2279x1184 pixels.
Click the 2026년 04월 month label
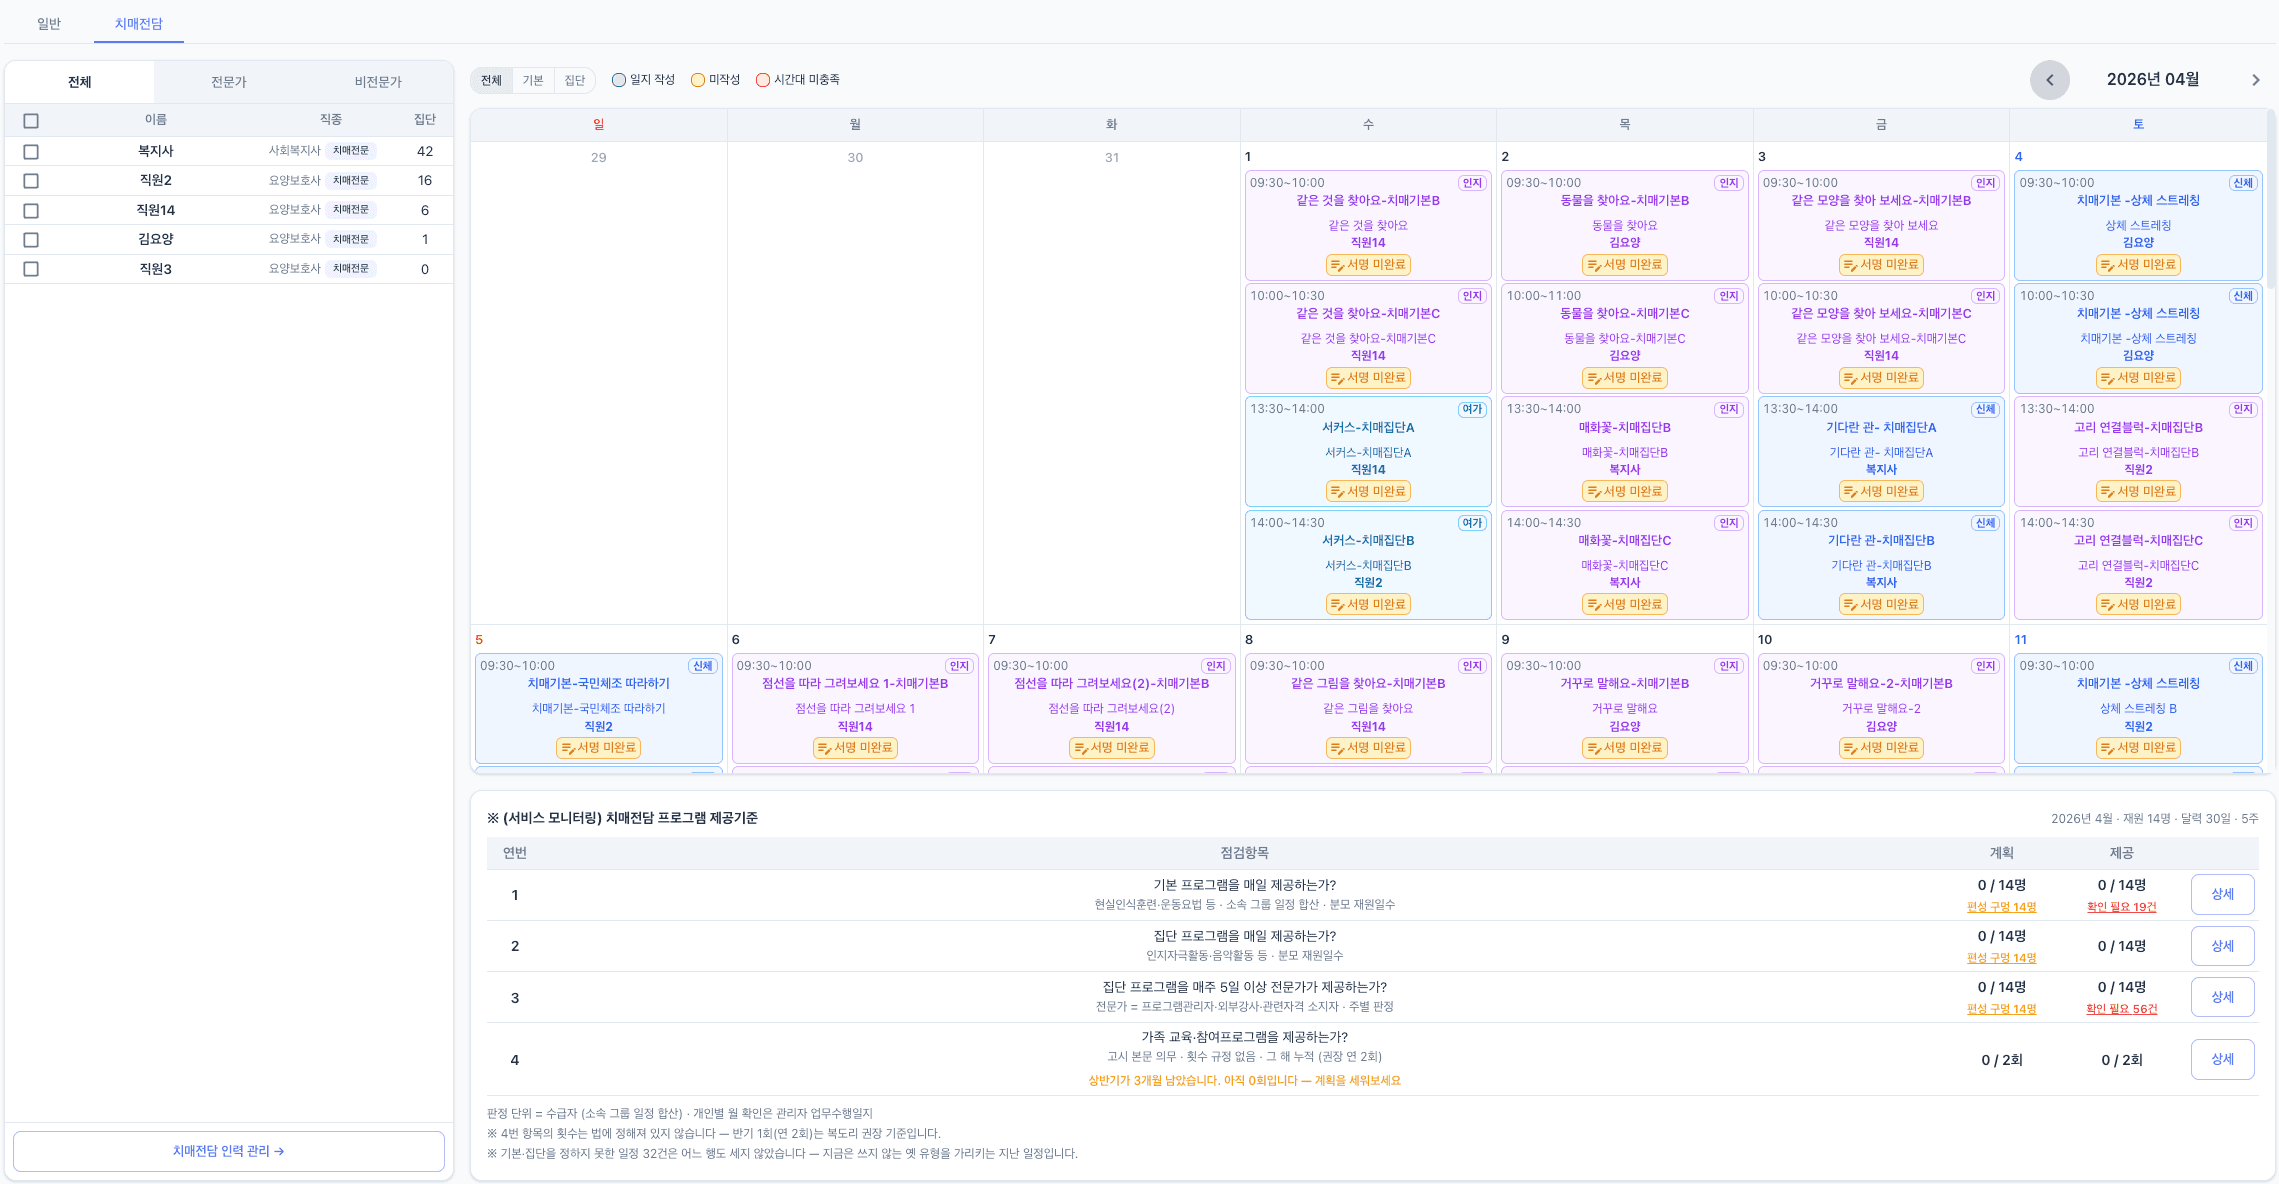pyautogui.click(x=2152, y=80)
